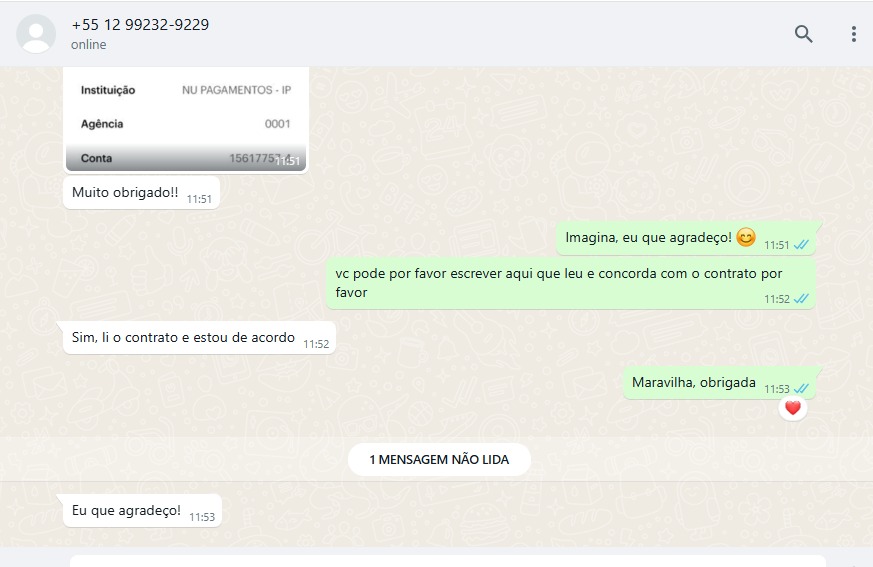
Task: Click the red heart reaction
Action: point(793,408)
